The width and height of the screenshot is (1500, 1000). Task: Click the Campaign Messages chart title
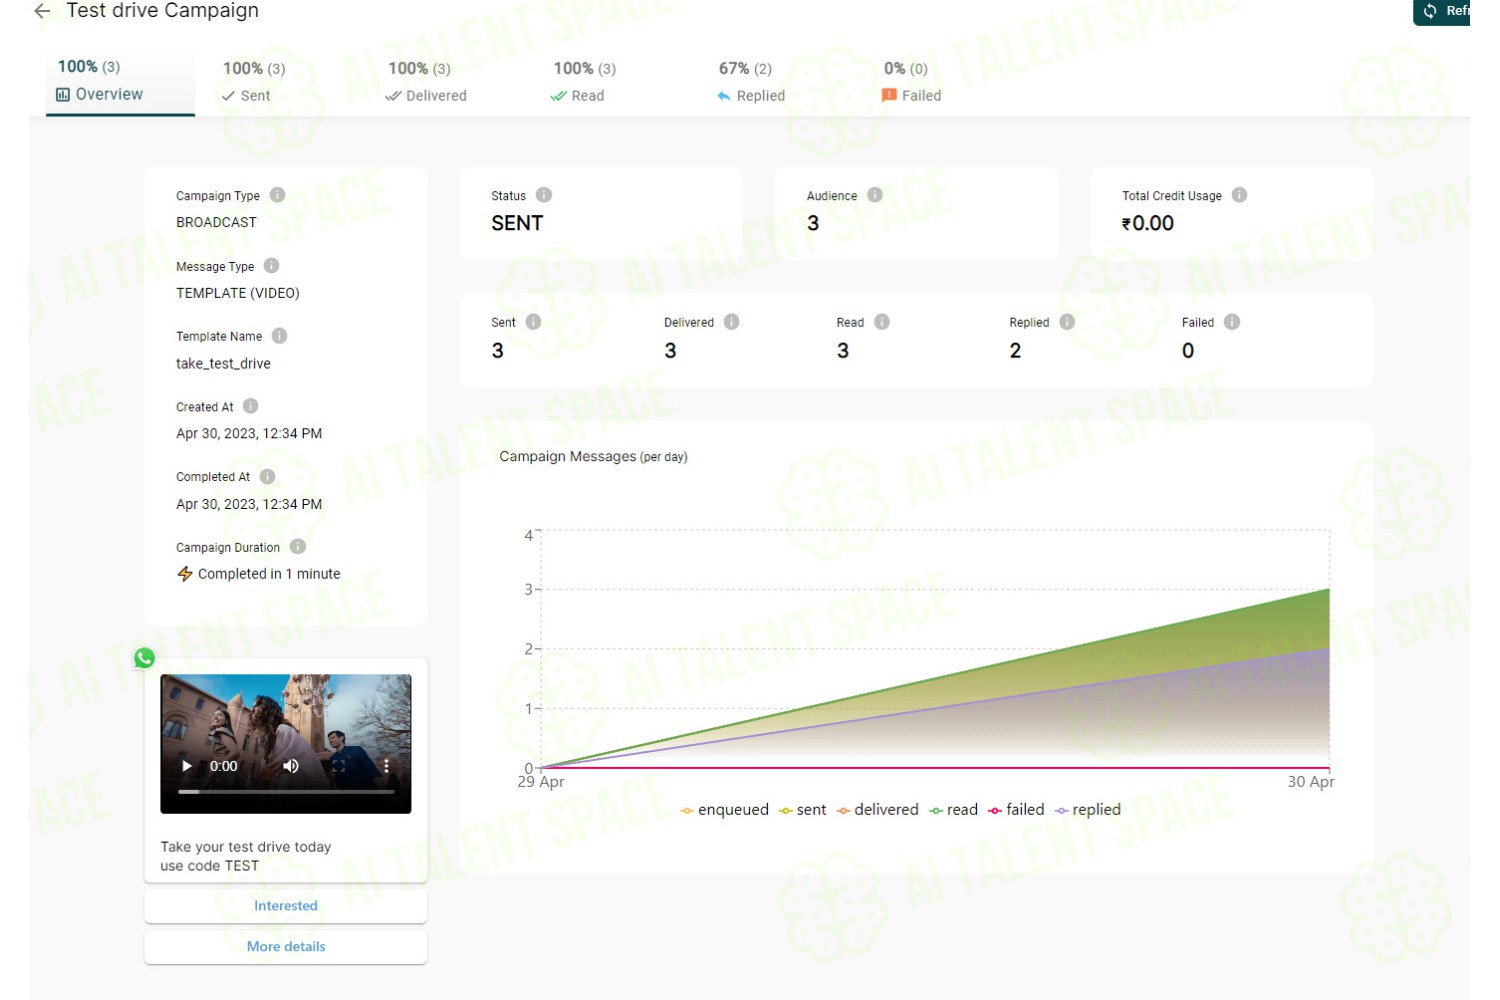pos(593,456)
